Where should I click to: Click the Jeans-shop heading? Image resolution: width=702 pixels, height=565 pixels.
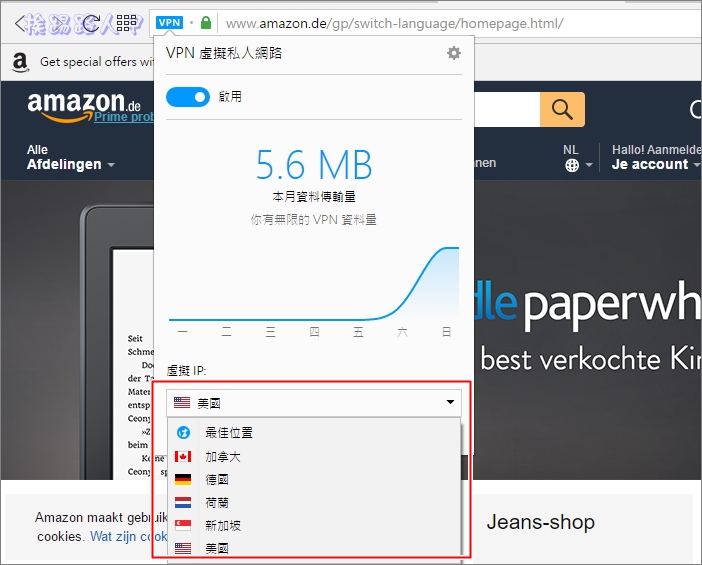(540, 522)
